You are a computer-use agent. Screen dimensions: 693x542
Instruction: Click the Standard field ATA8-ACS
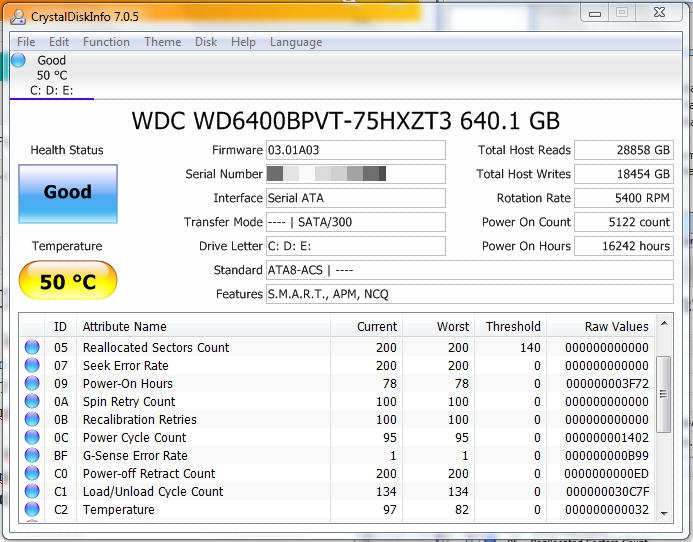470,270
